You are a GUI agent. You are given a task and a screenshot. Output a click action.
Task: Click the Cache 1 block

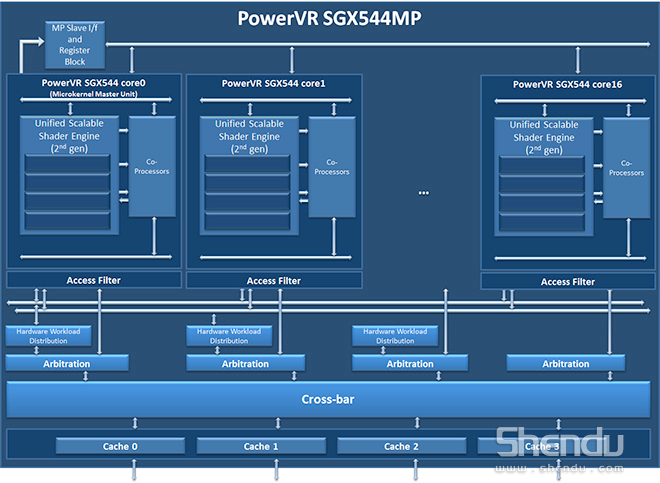[x=261, y=446]
